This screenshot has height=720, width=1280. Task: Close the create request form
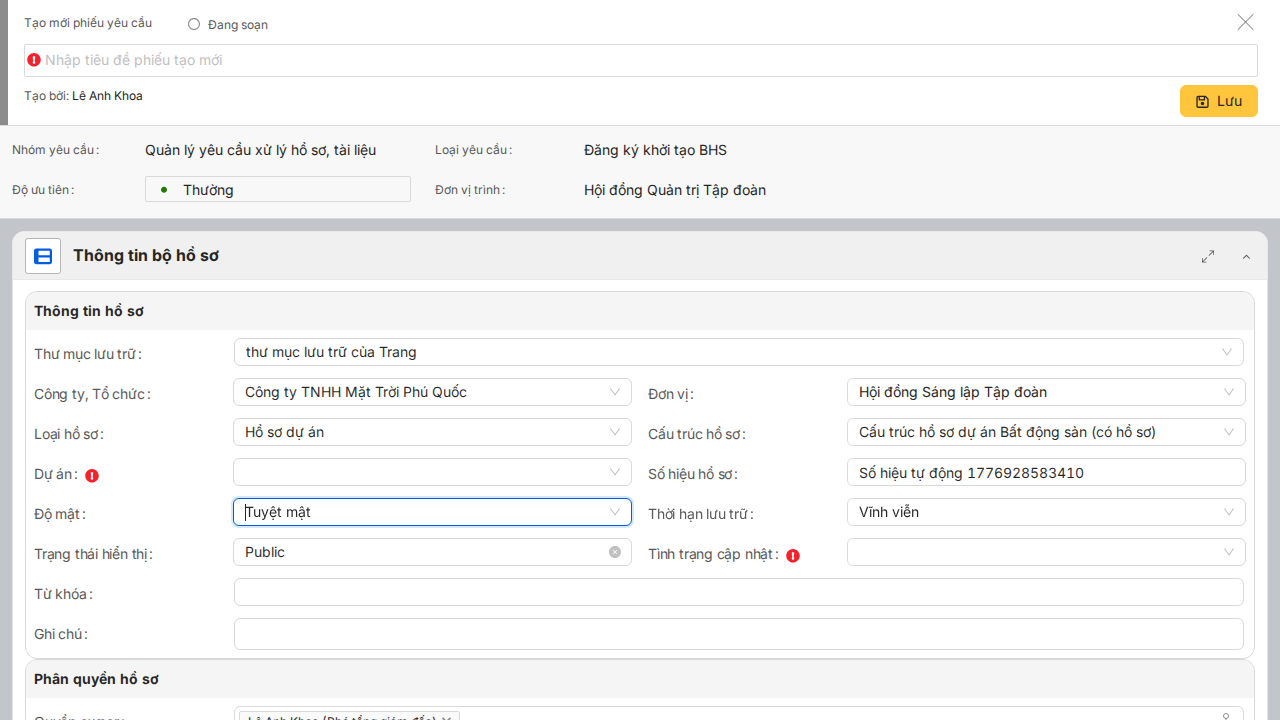(1245, 22)
